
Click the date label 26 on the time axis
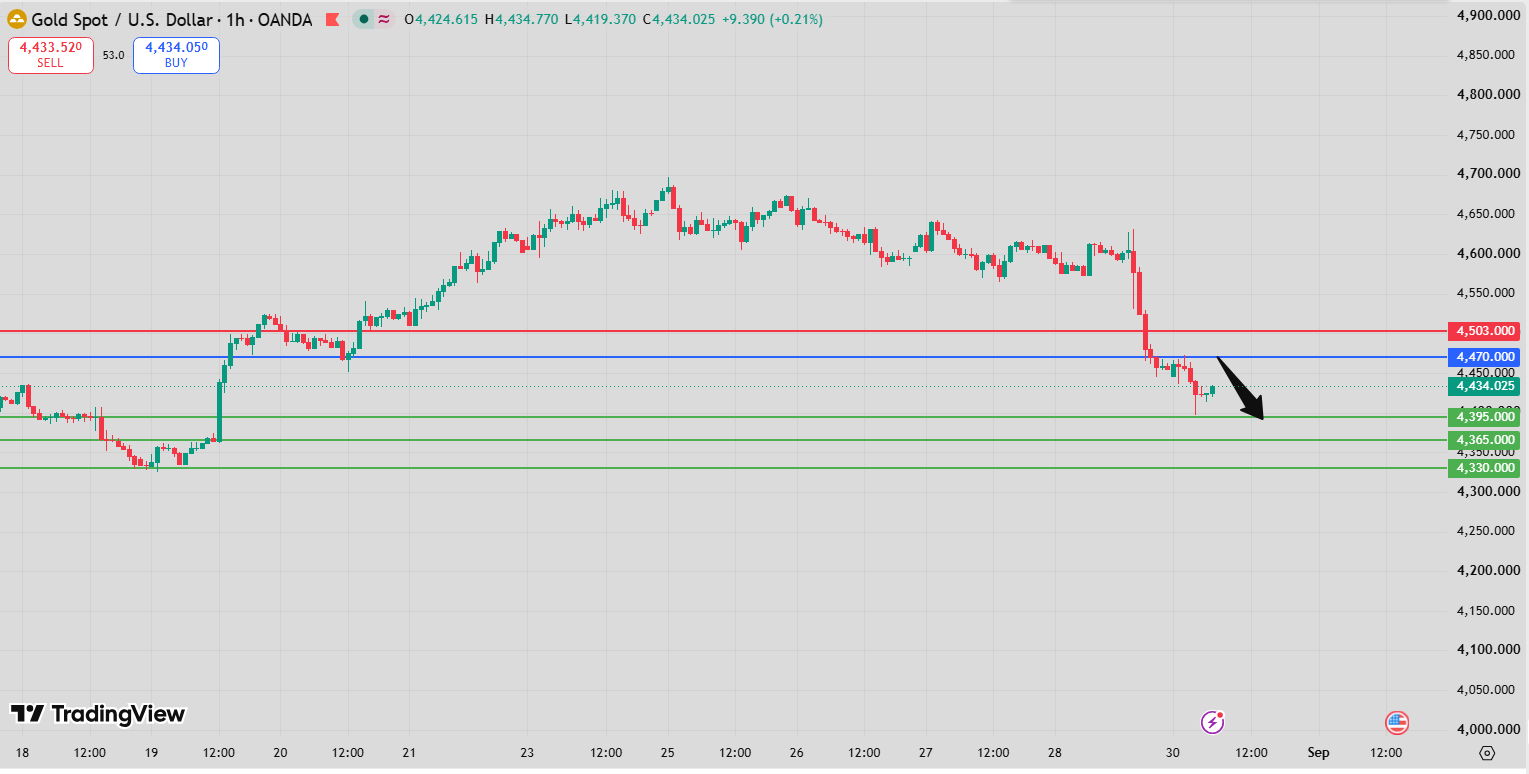(797, 753)
